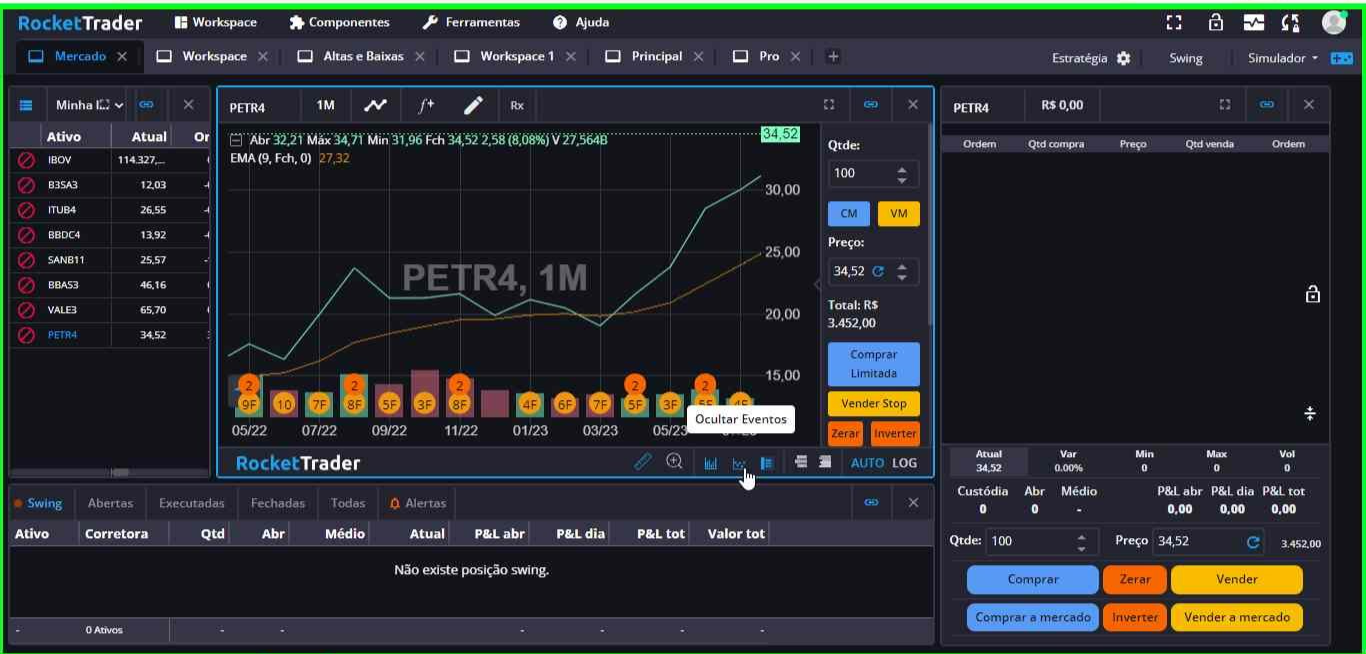Select VM sell mode button
The width and height of the screenshot is (1366, 654).
click(899, 214)
